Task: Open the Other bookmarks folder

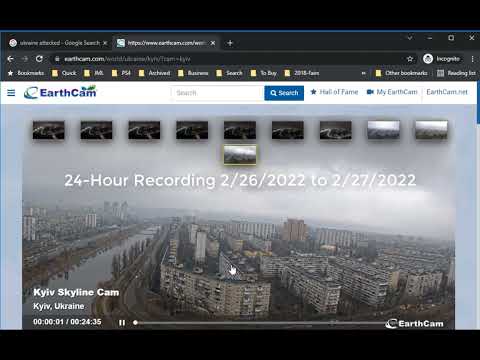Action: pyautogui.click(x=401, y=73)
